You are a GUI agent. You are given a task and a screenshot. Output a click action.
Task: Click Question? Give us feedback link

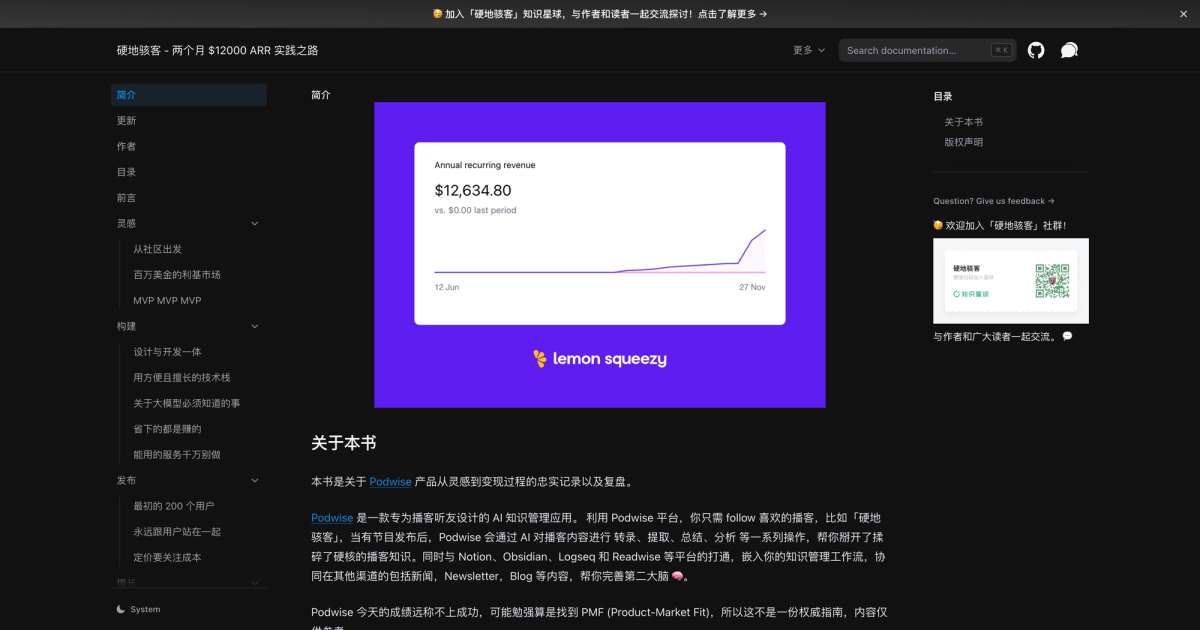click(x=994, y=201)
